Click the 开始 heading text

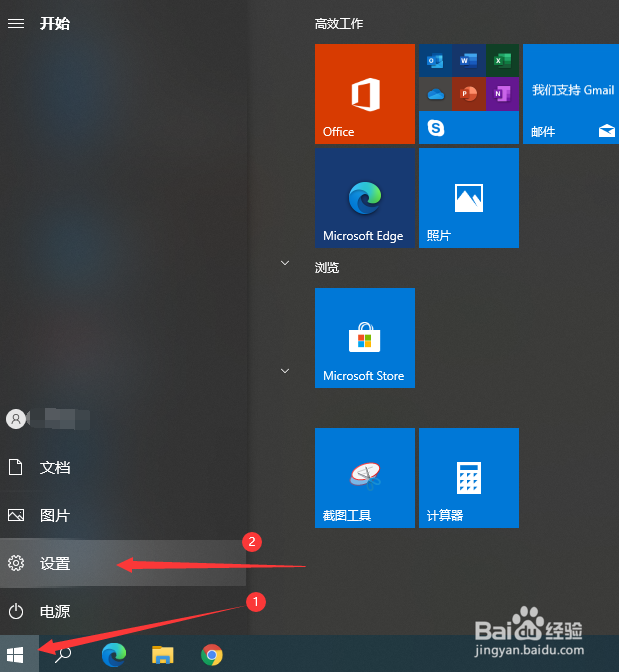click(55, 24)
